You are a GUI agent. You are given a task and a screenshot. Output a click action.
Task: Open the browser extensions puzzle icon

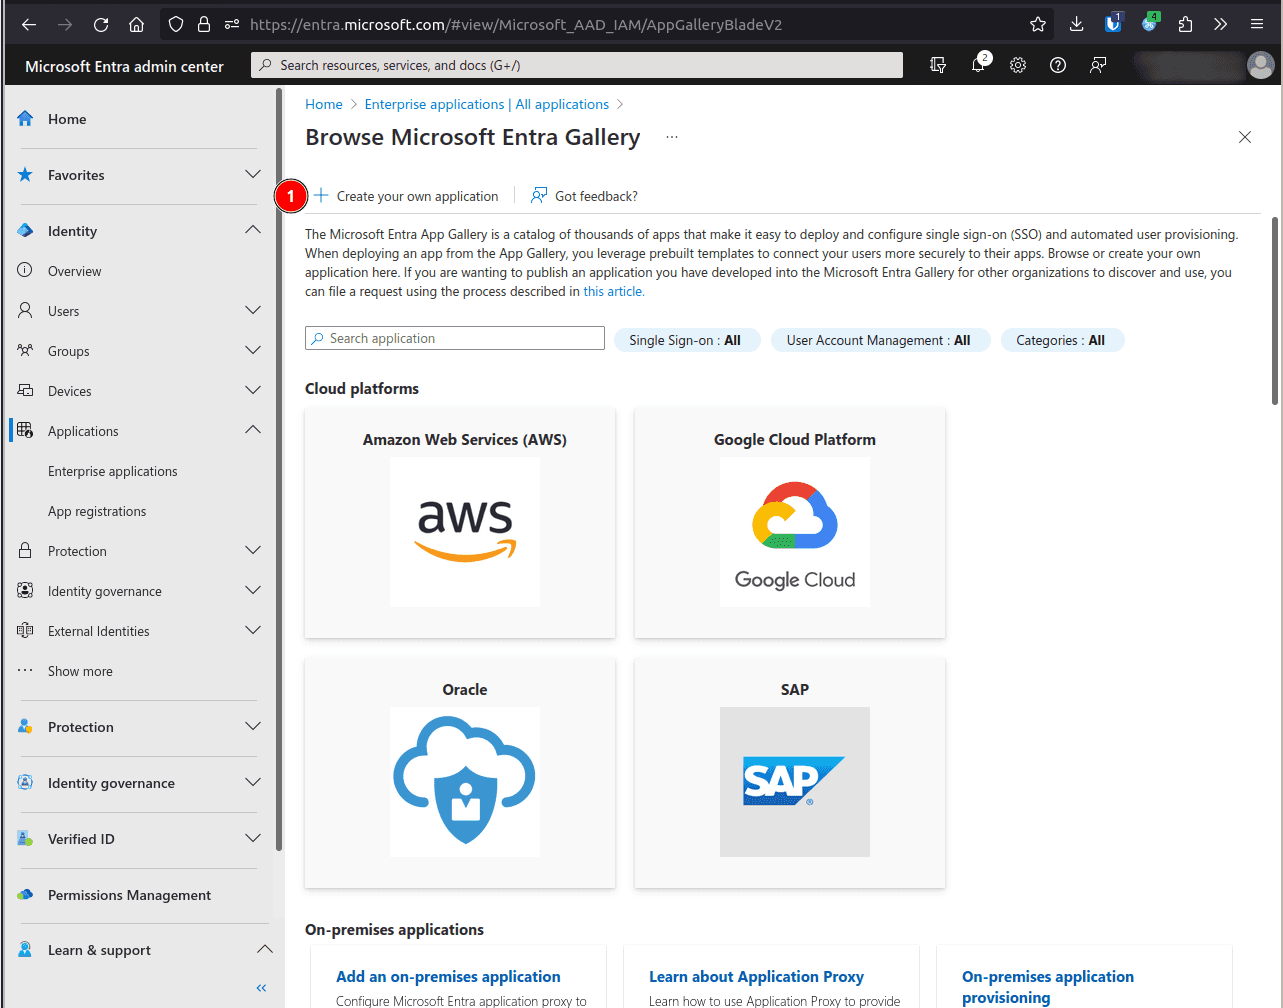(1185, 24)
